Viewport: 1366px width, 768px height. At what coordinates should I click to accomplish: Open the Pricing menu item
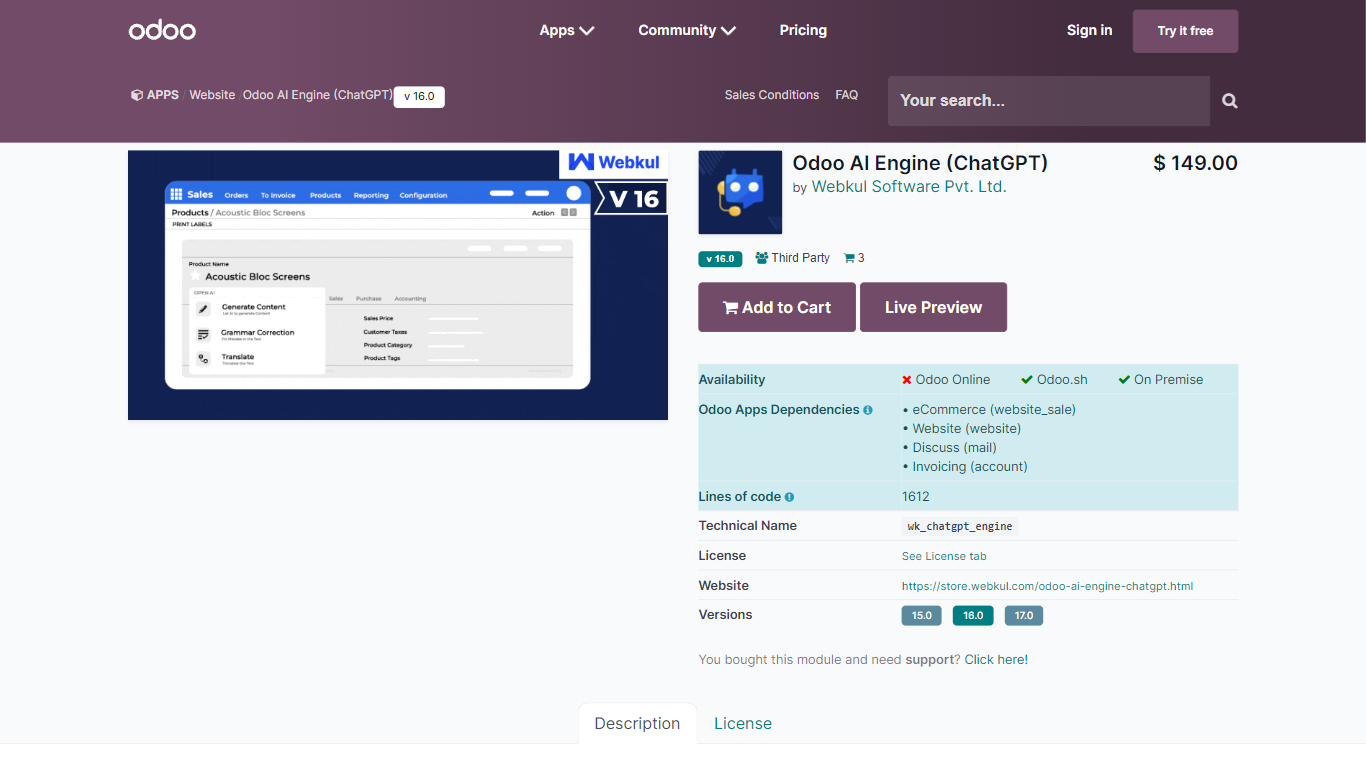click(x=803, y=30)
